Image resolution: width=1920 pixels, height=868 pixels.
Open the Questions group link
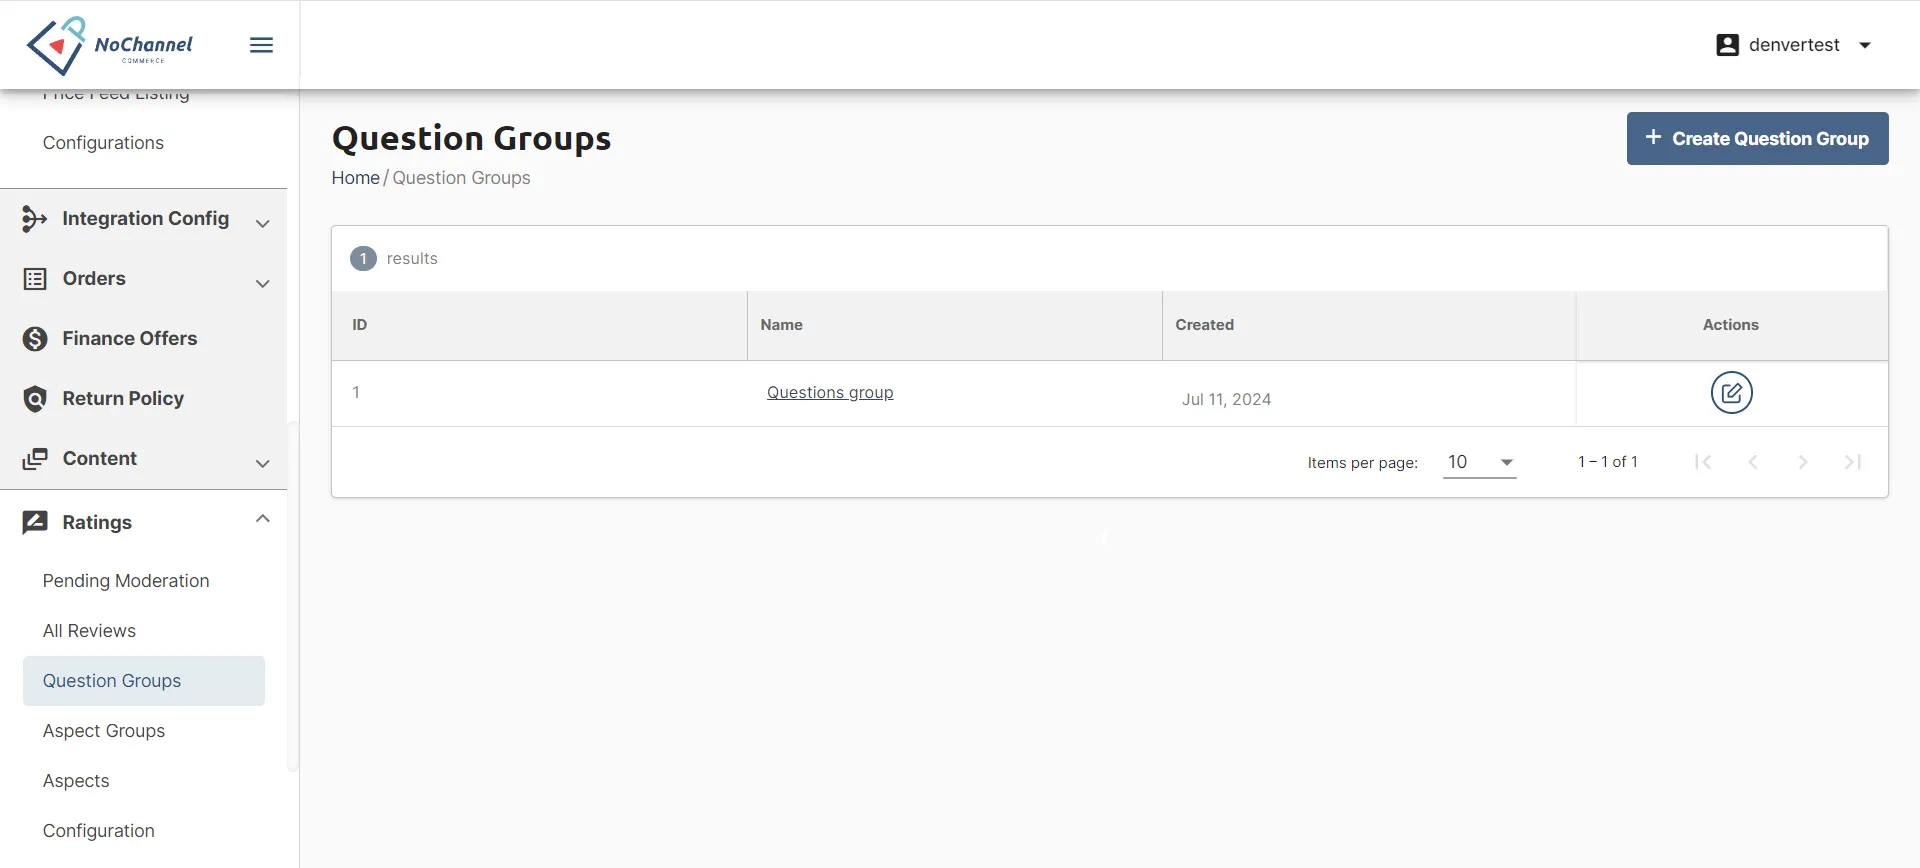click(830, 393)
